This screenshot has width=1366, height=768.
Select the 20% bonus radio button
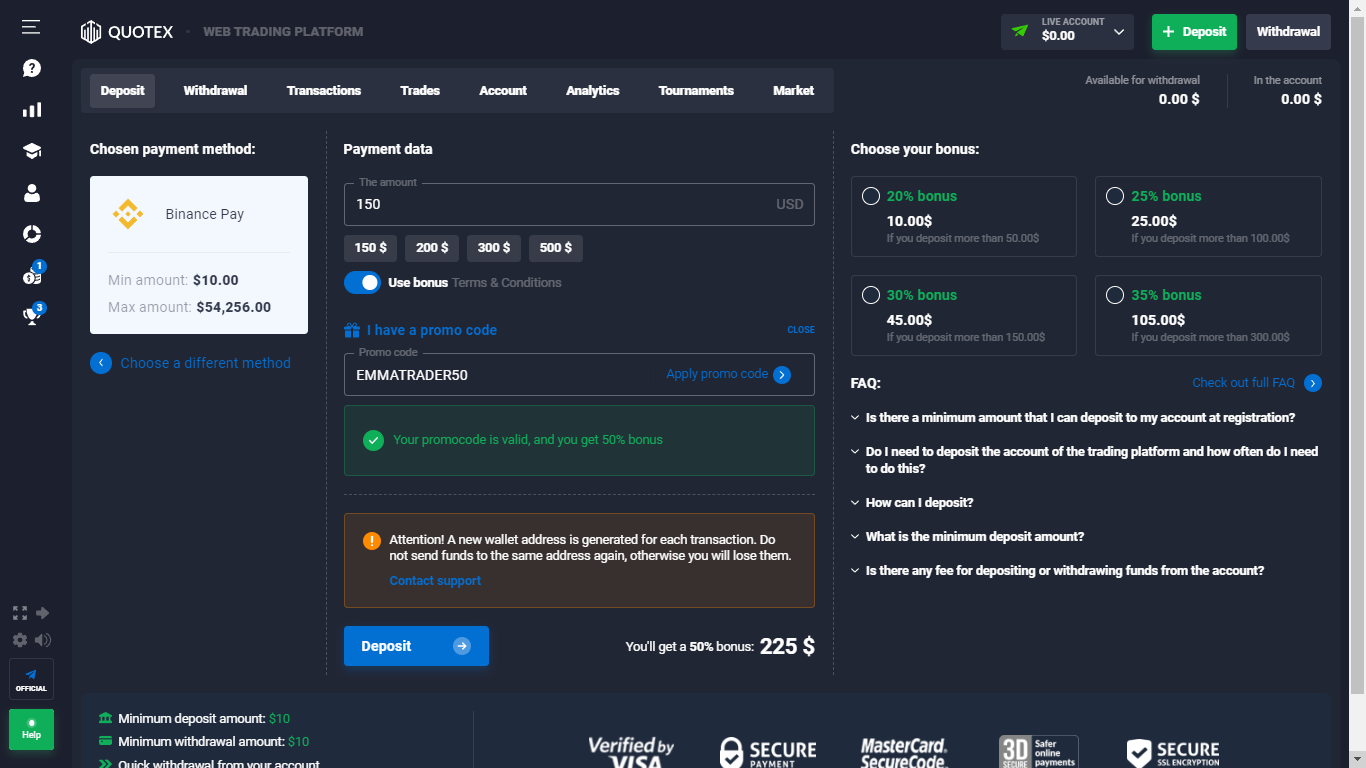tap(871, 196)
